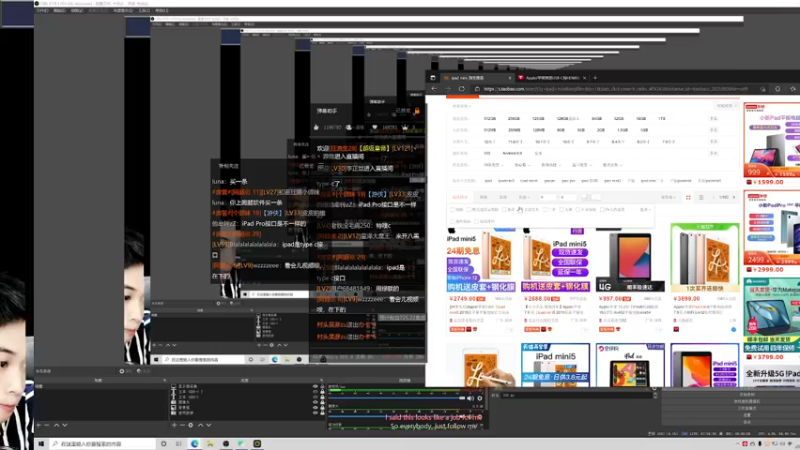Switch to list view of search results
The height and width of the screenshot is (450, 800).
(701, 197)
